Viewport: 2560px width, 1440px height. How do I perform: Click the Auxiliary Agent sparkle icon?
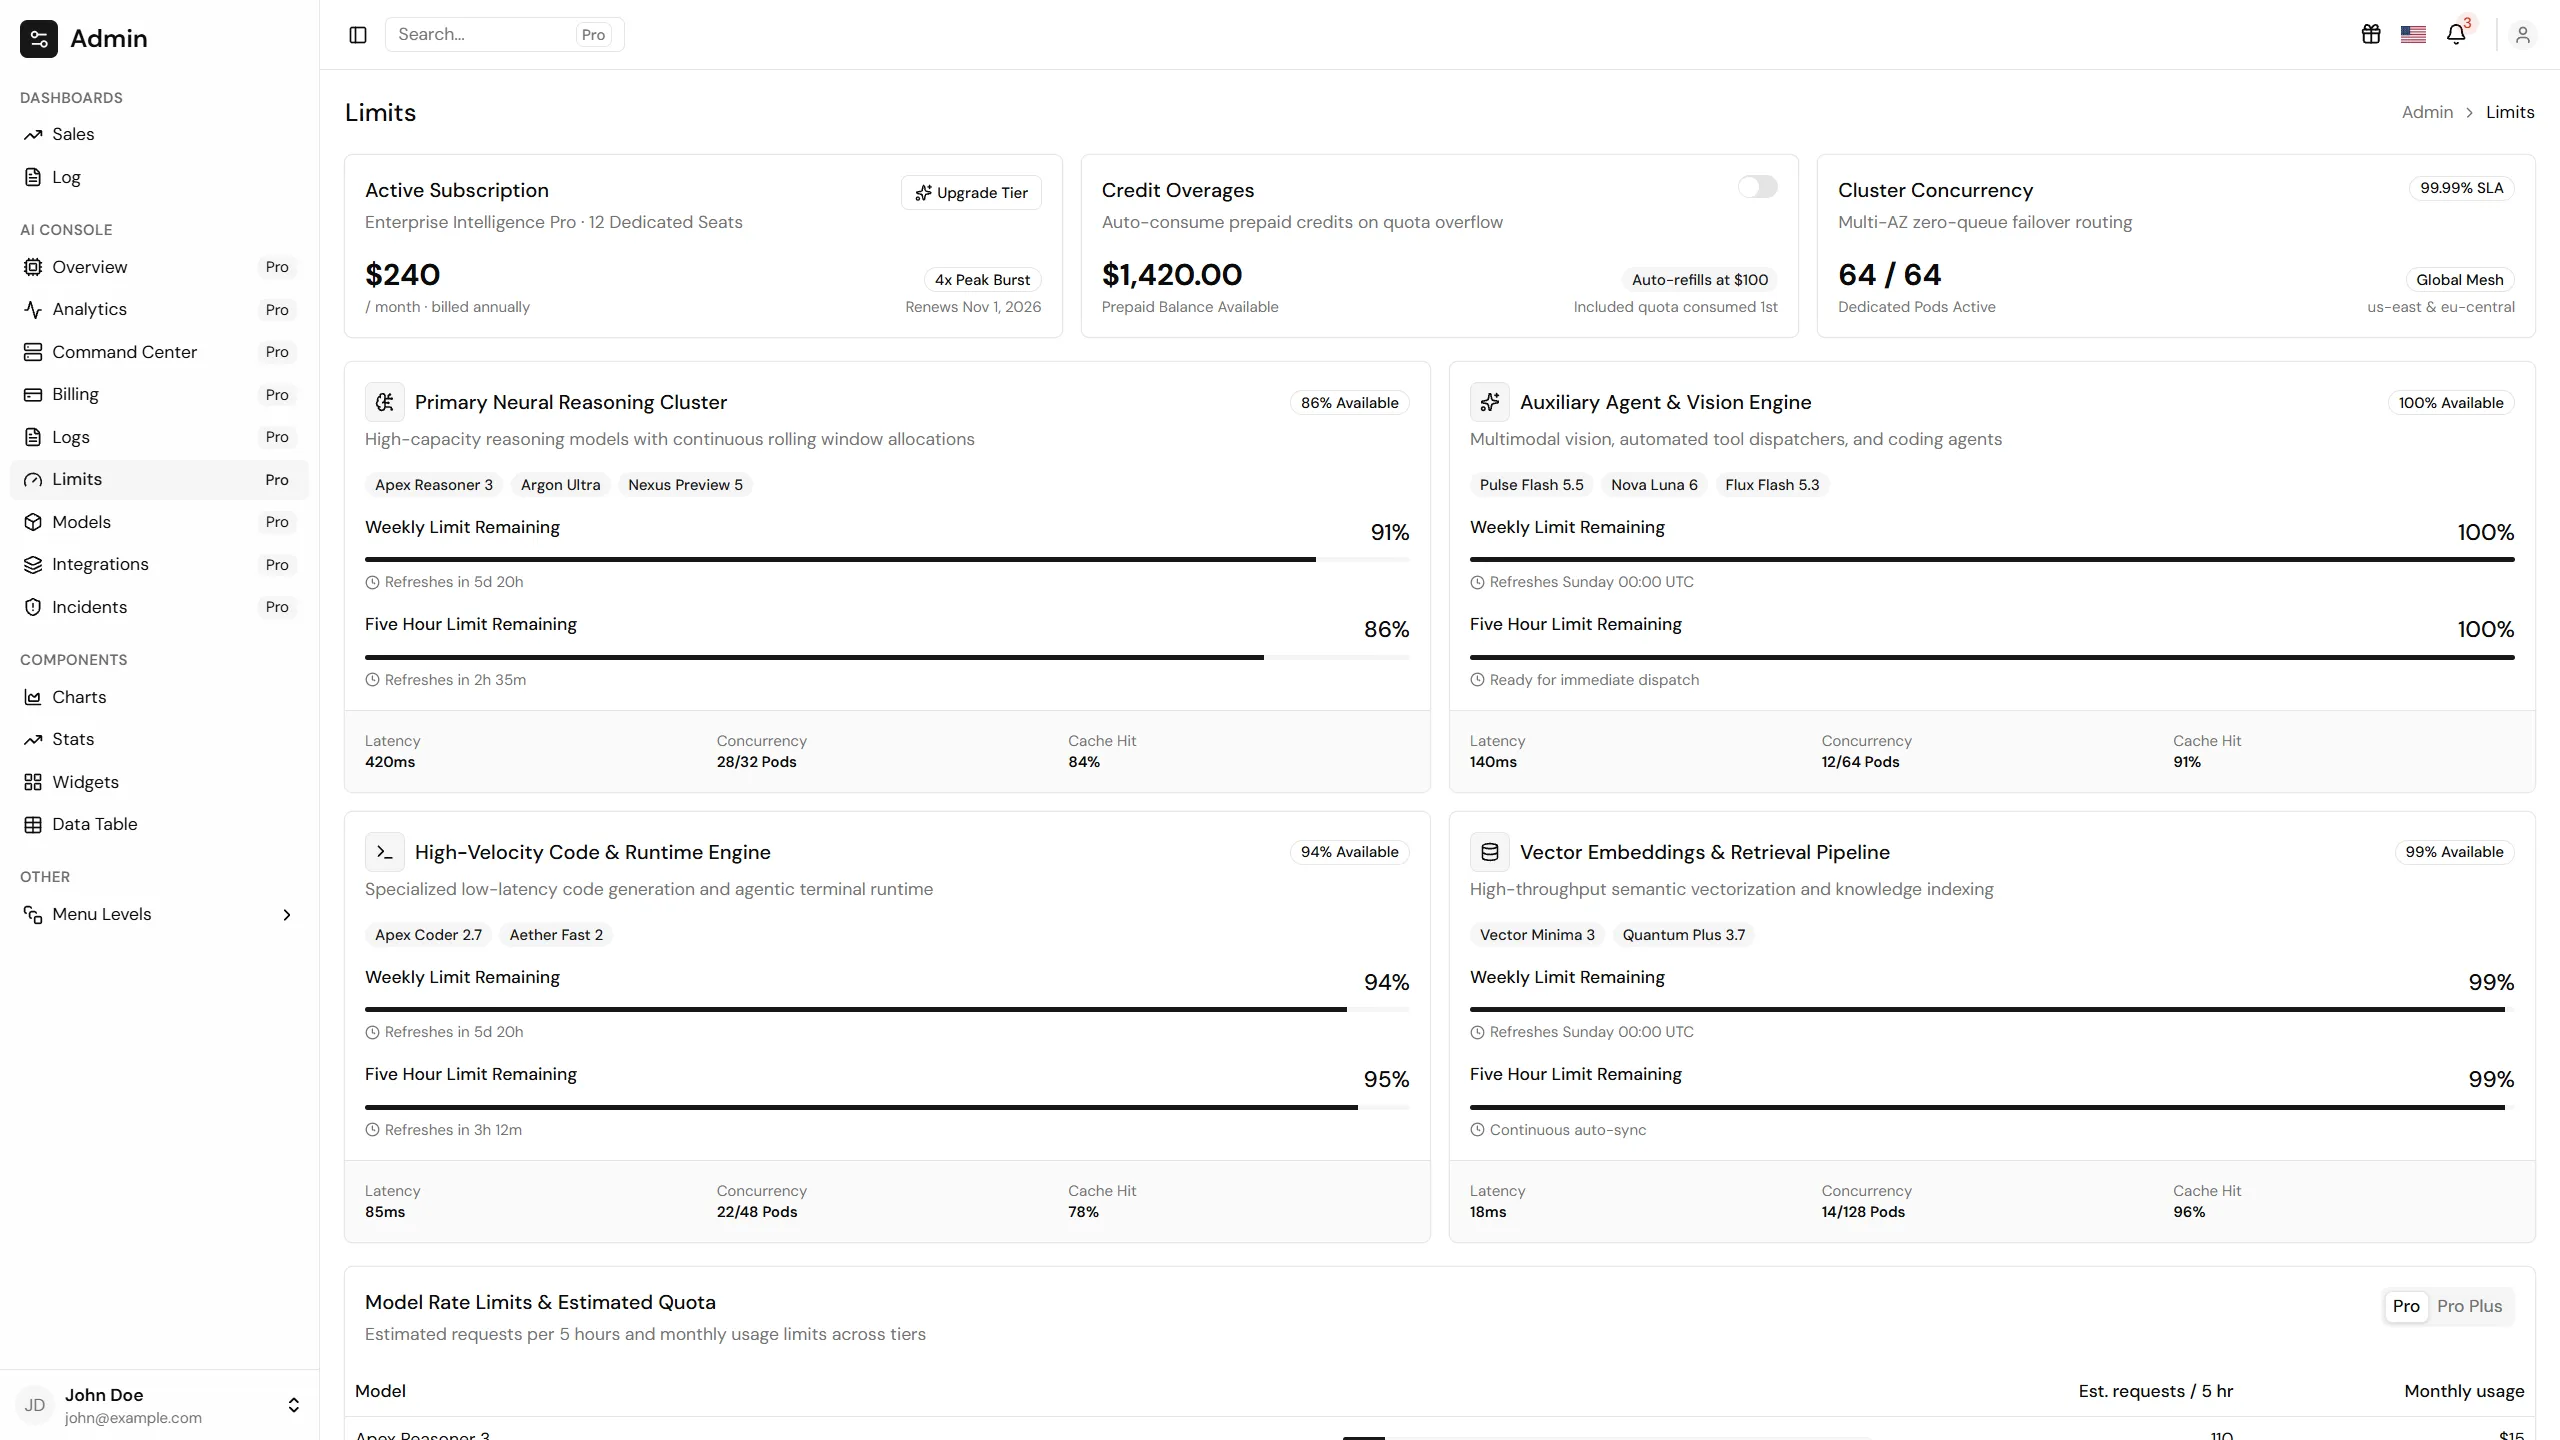[x=1490, y=402]
